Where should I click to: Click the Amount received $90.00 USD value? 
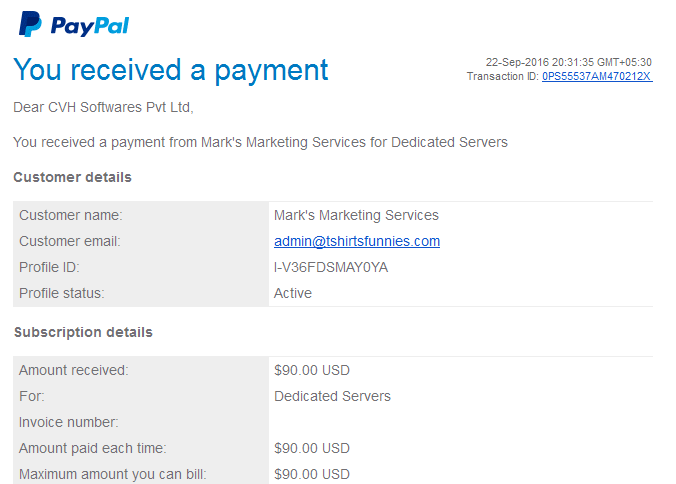point(312,370)
